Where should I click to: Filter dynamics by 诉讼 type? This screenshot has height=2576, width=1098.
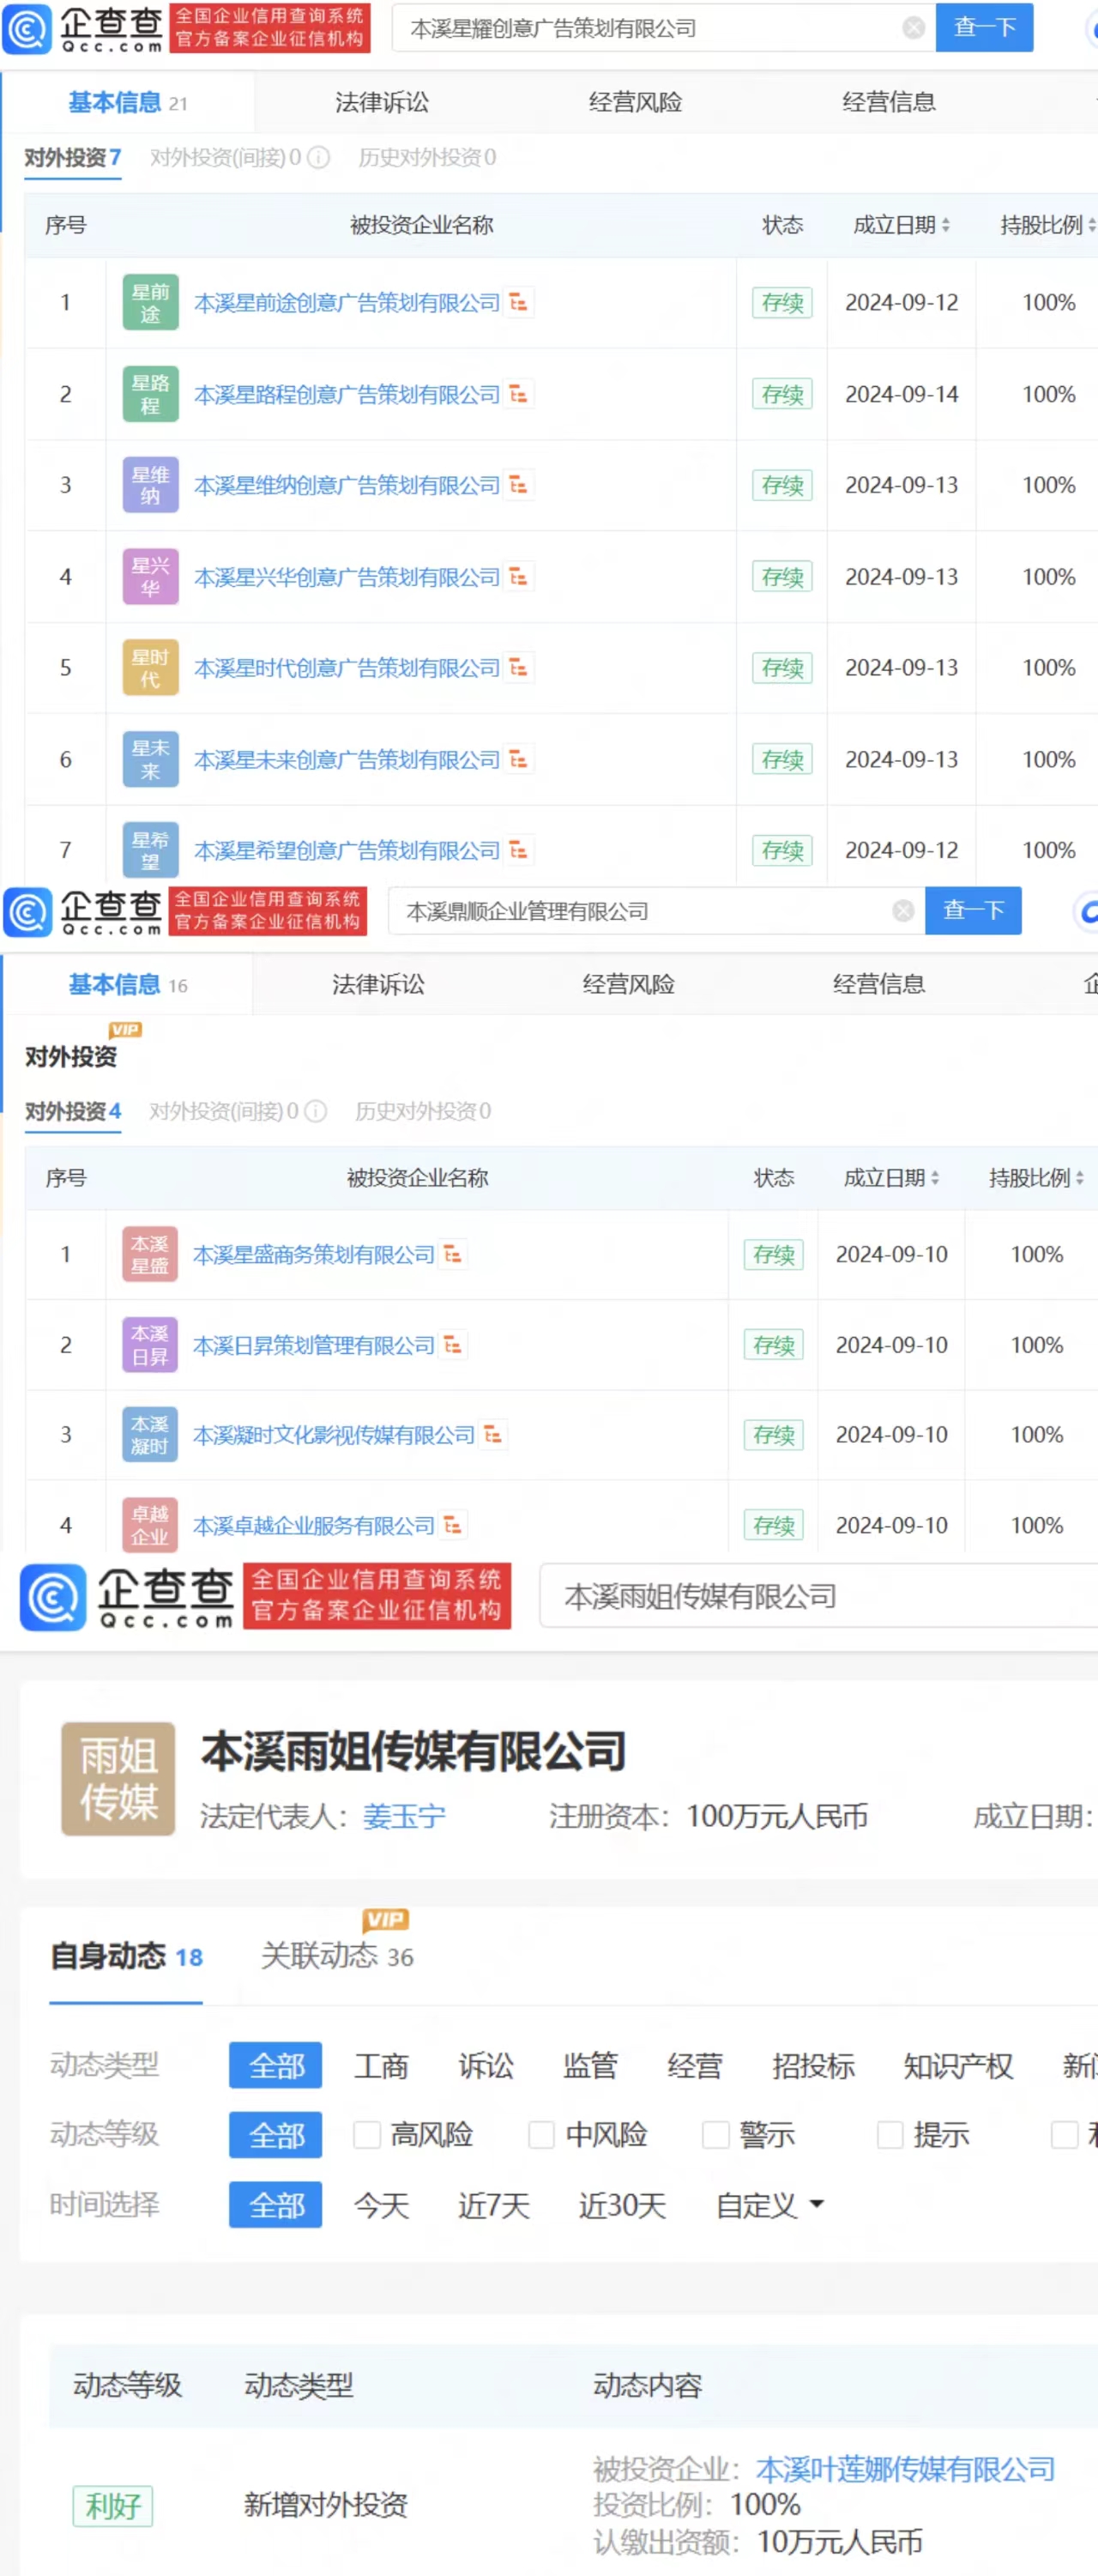tap(486, 2066)
